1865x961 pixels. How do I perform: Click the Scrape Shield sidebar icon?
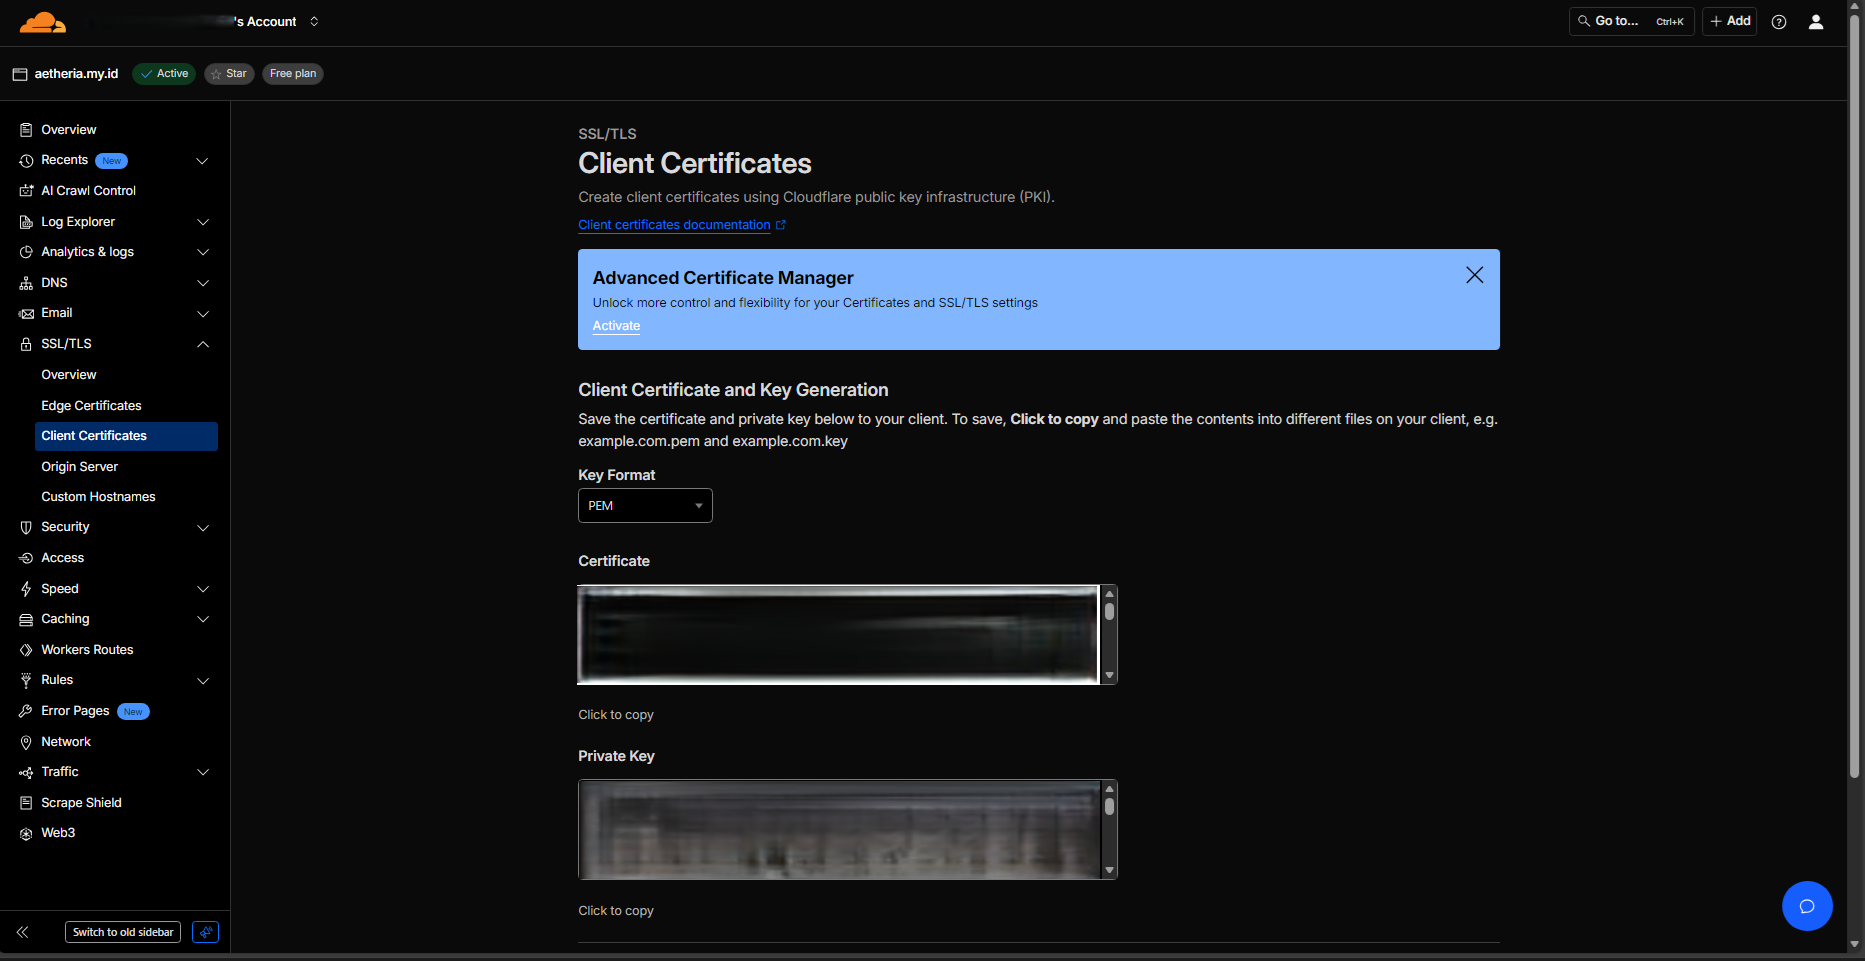click(x=25, y=802)
